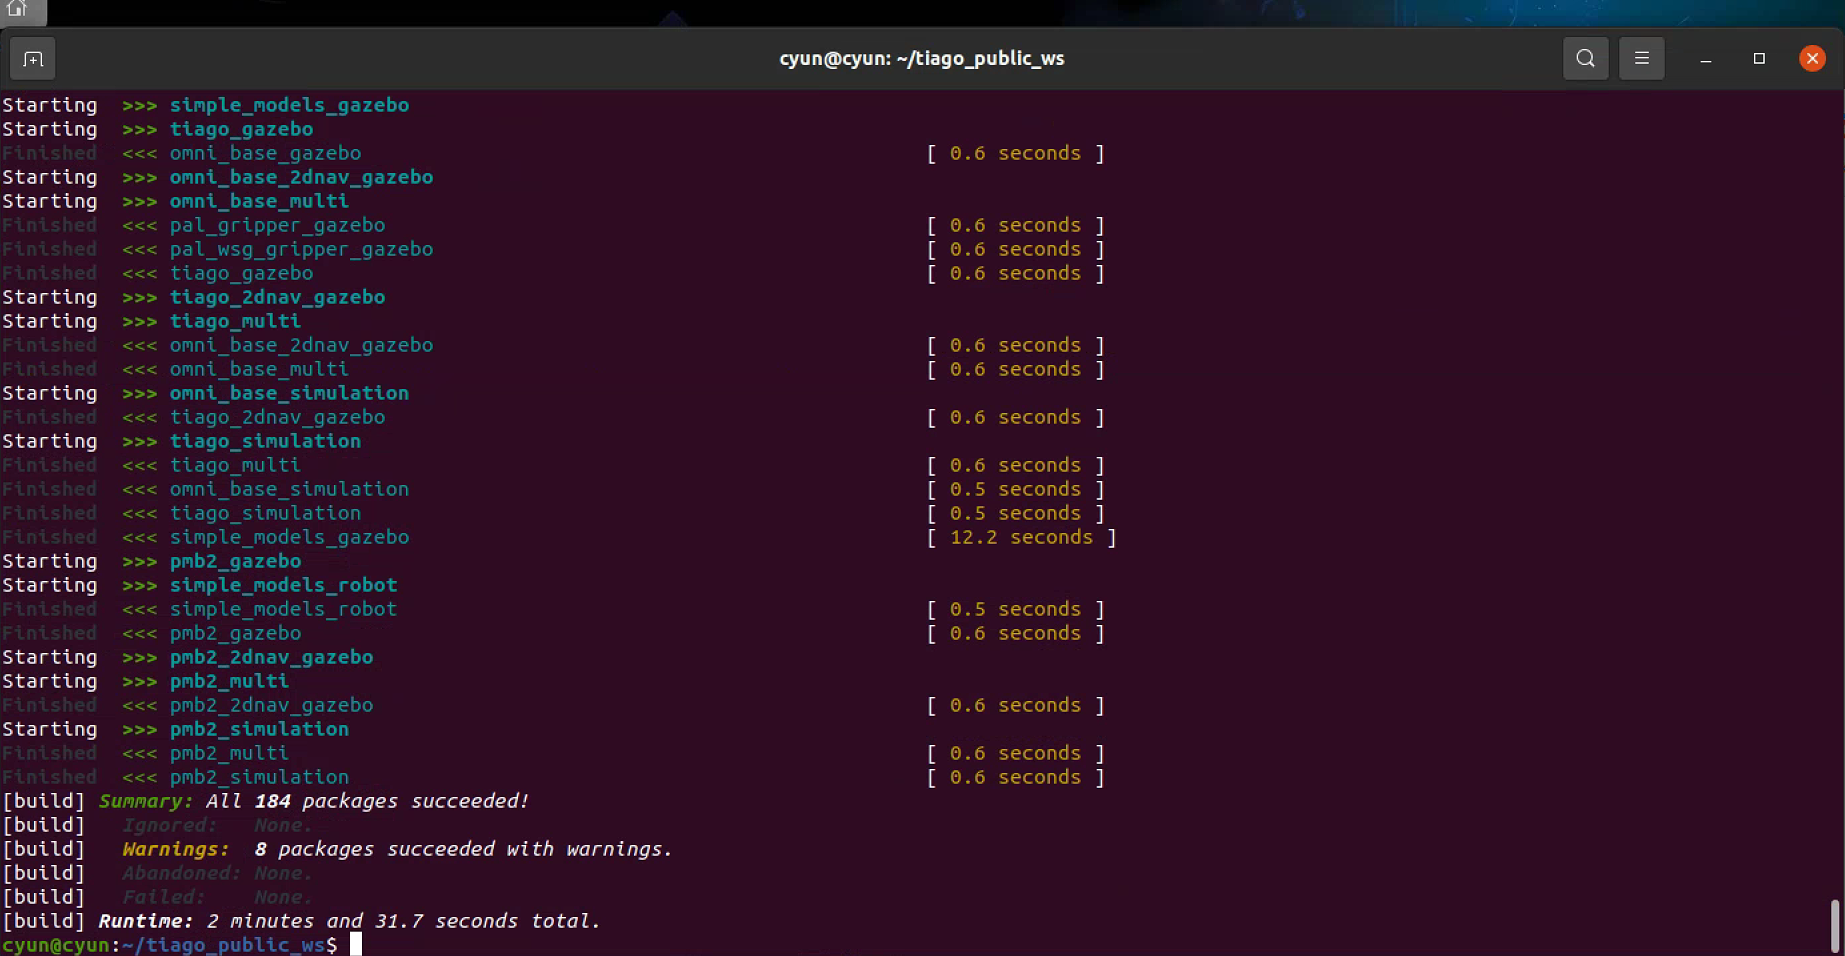Click 'Runtime: 2 minutes and 31.7 seconds total.'
This screenshot has height=956, width=1845.
[x=349, y=921]
